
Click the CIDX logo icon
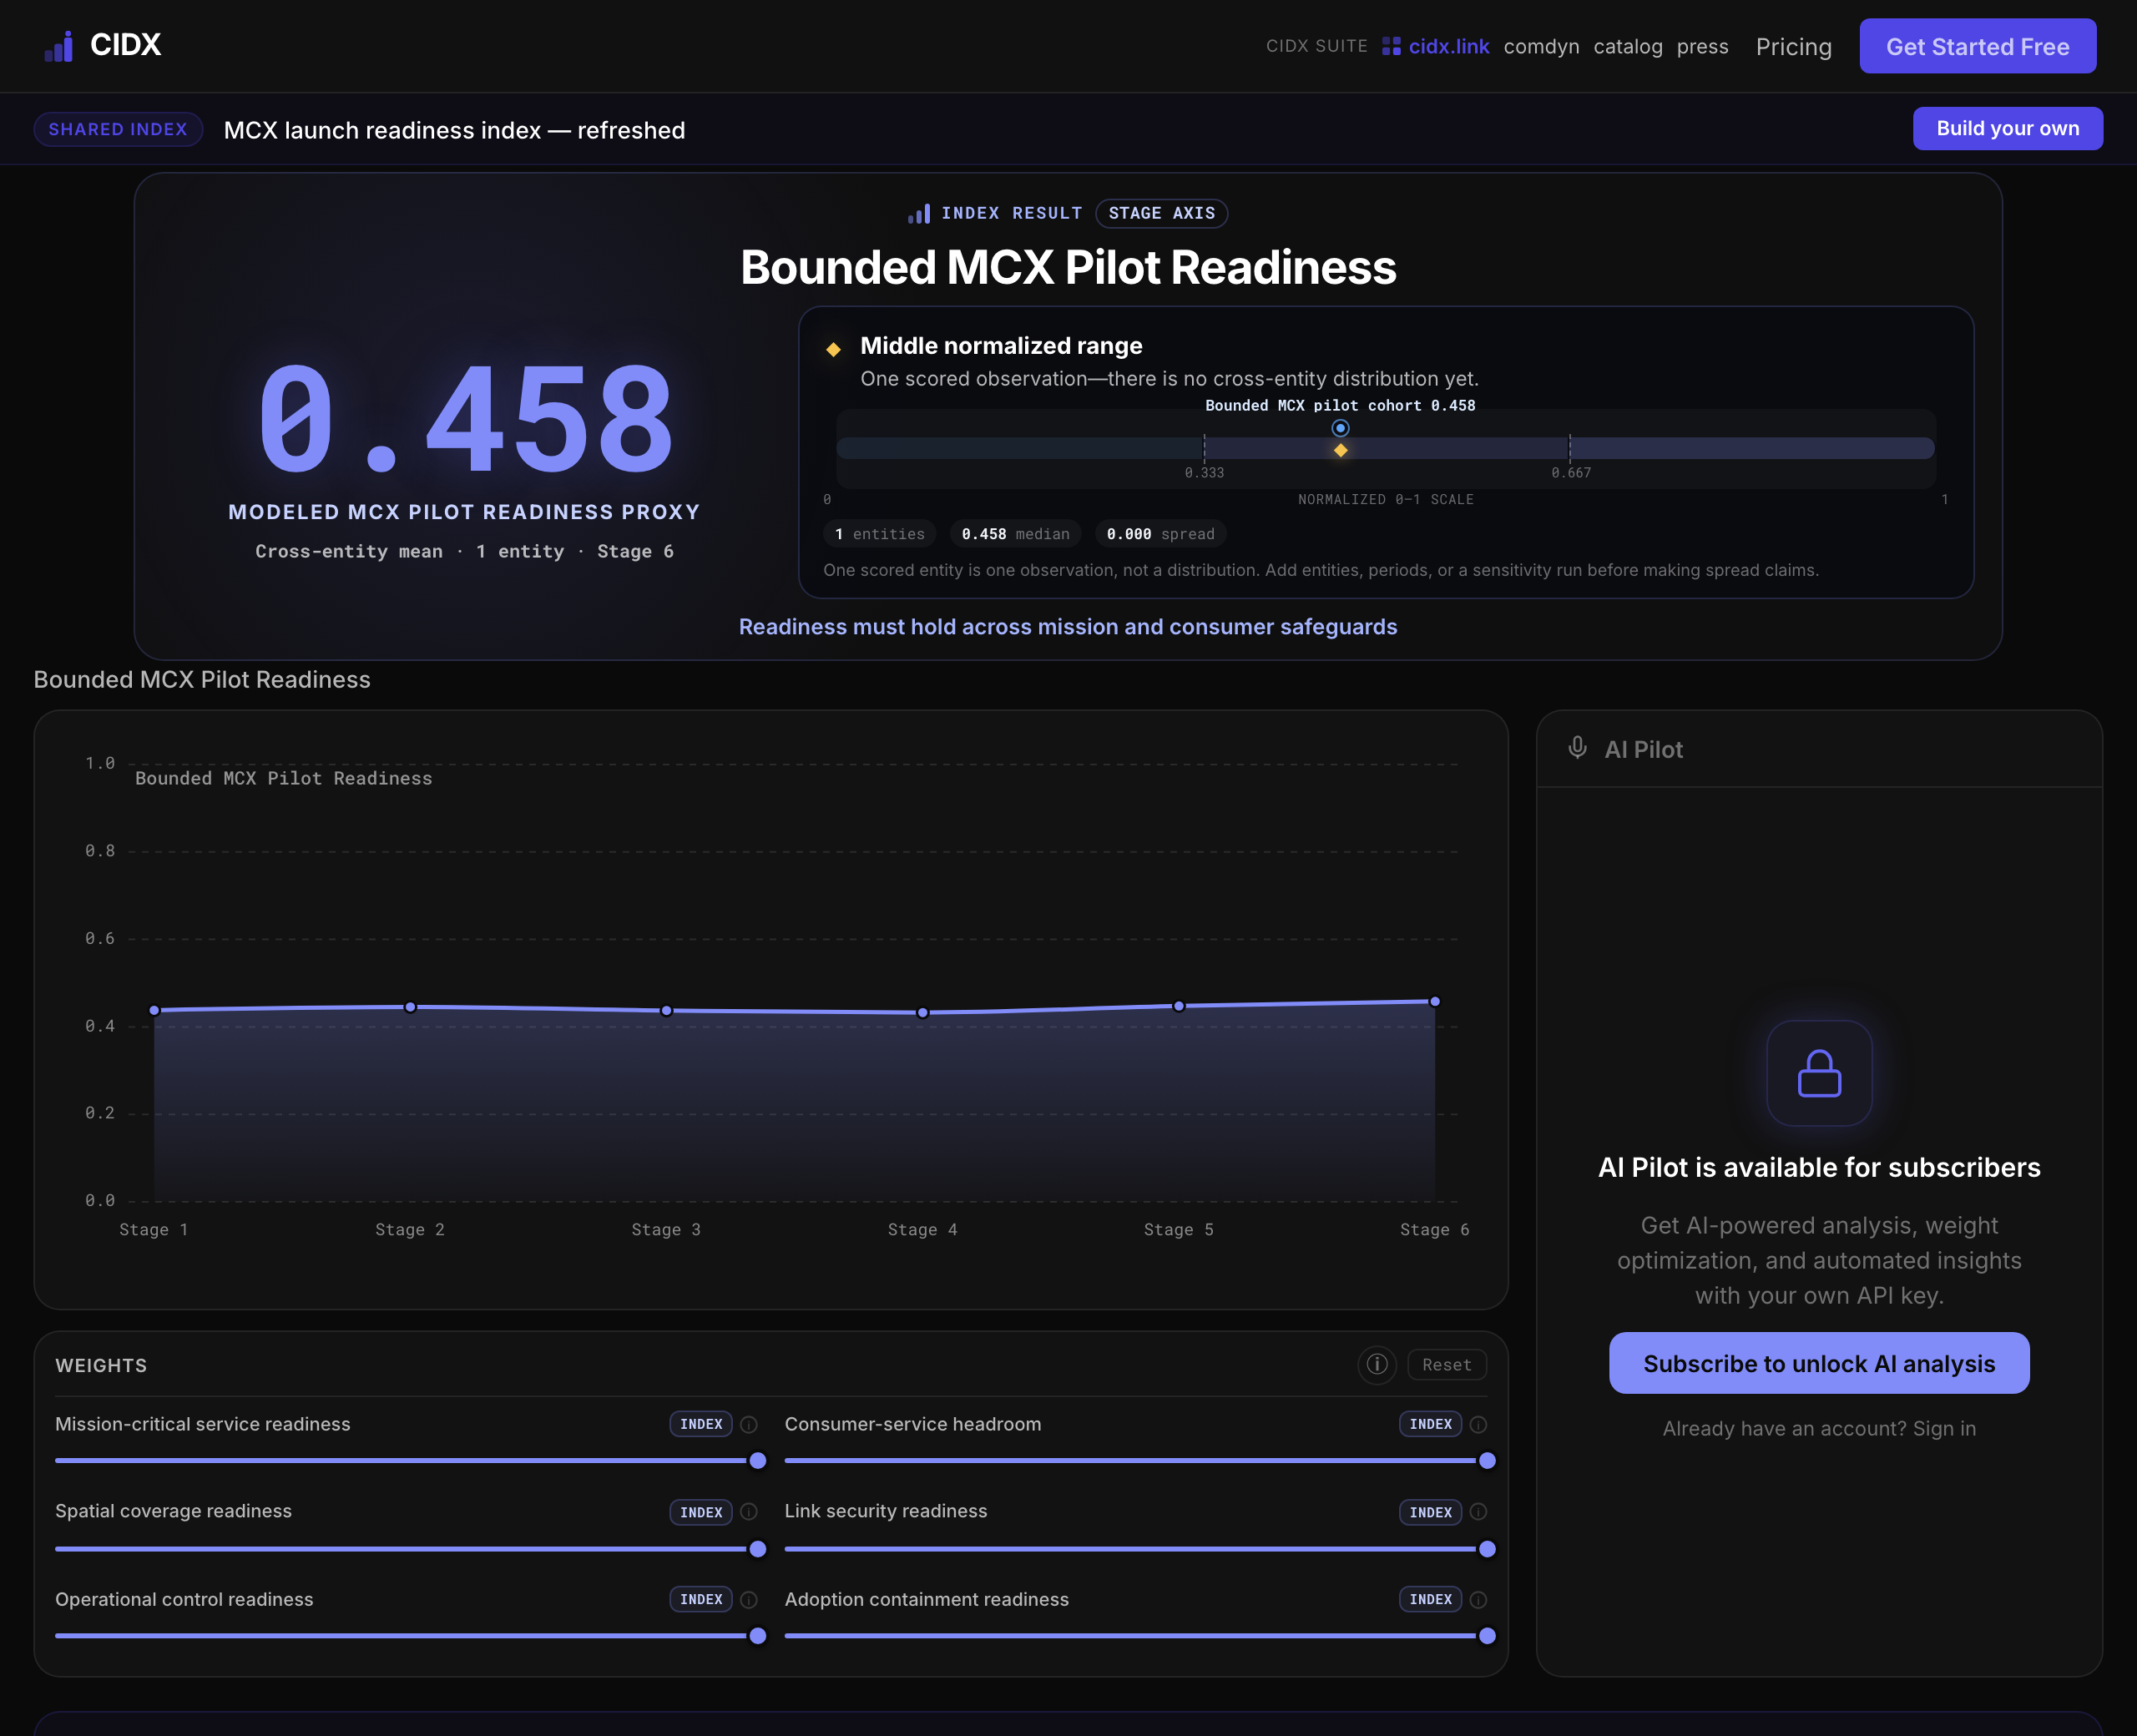(59, 46)
